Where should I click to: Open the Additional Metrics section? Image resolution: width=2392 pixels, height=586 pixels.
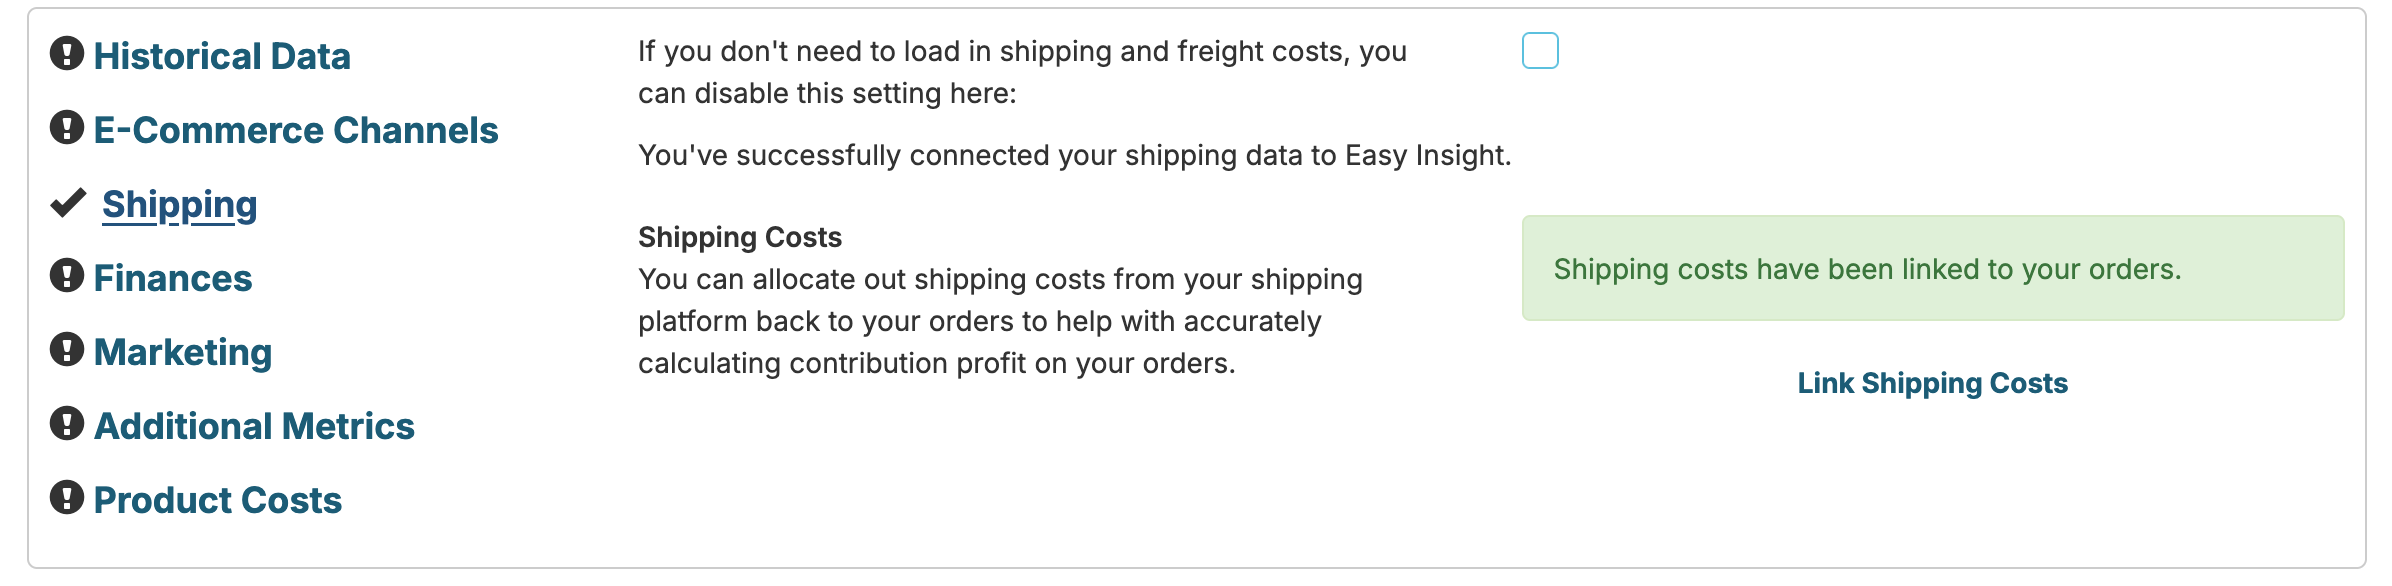coord(254,426)
